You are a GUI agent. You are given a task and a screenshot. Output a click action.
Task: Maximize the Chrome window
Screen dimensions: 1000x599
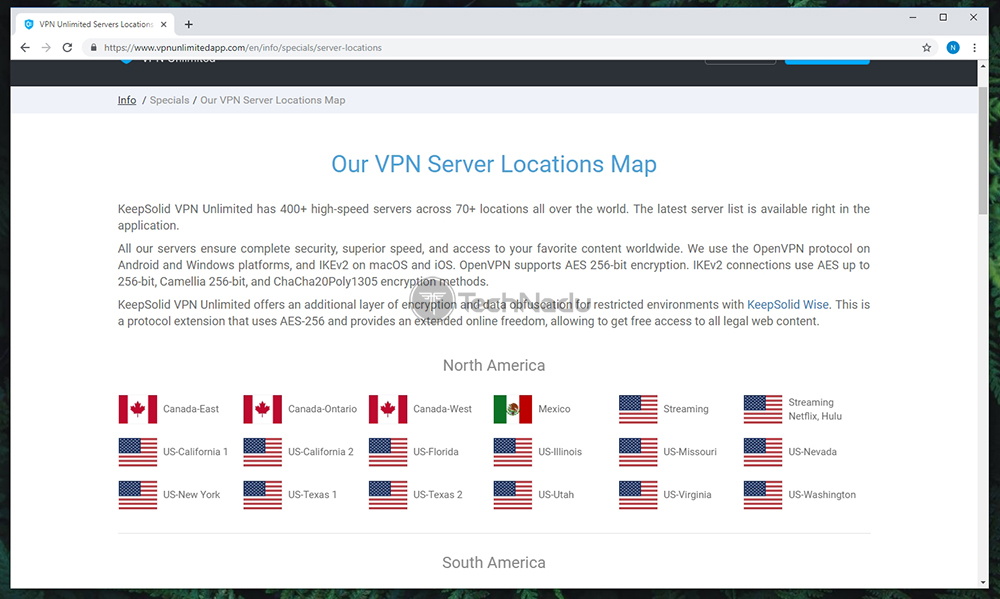click(943, 17)
